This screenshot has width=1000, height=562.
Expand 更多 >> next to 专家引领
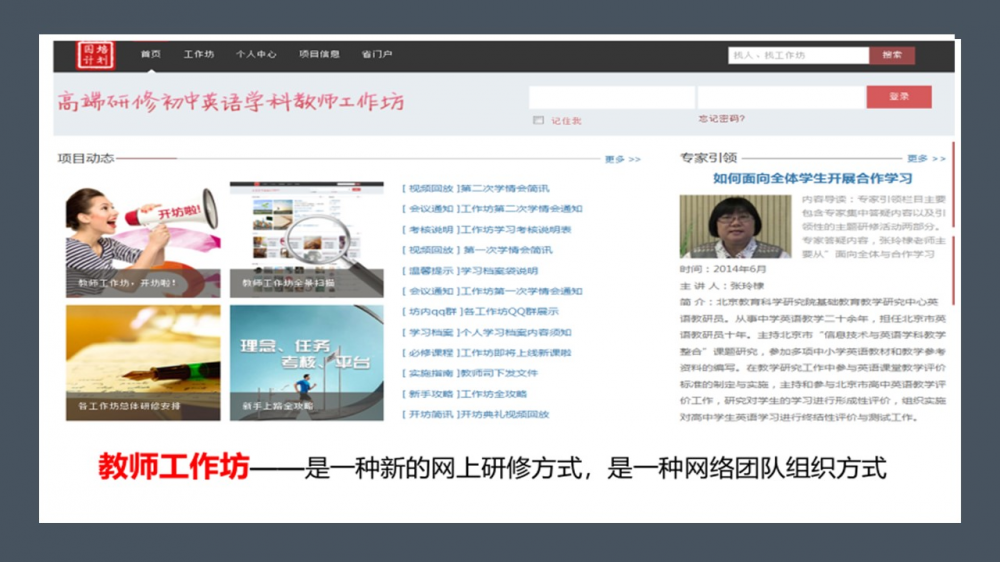point(925,158)
